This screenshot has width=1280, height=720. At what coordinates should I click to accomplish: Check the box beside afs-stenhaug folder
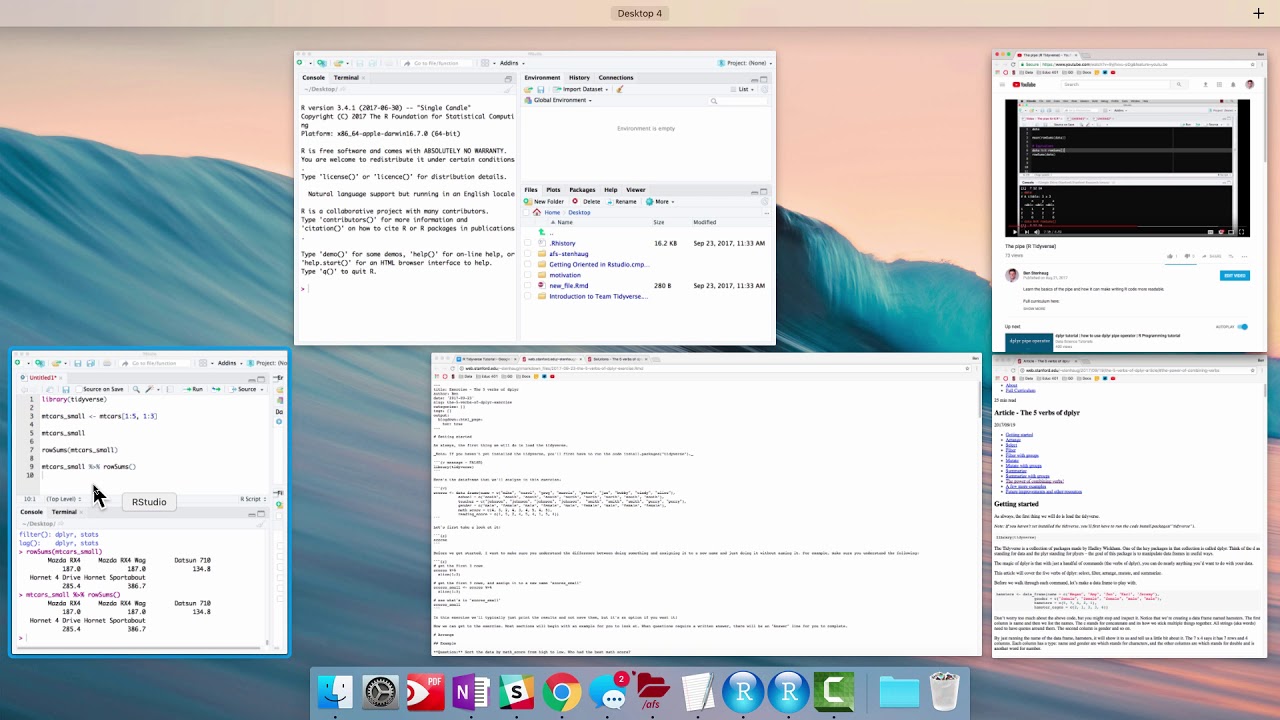point(528,254)
